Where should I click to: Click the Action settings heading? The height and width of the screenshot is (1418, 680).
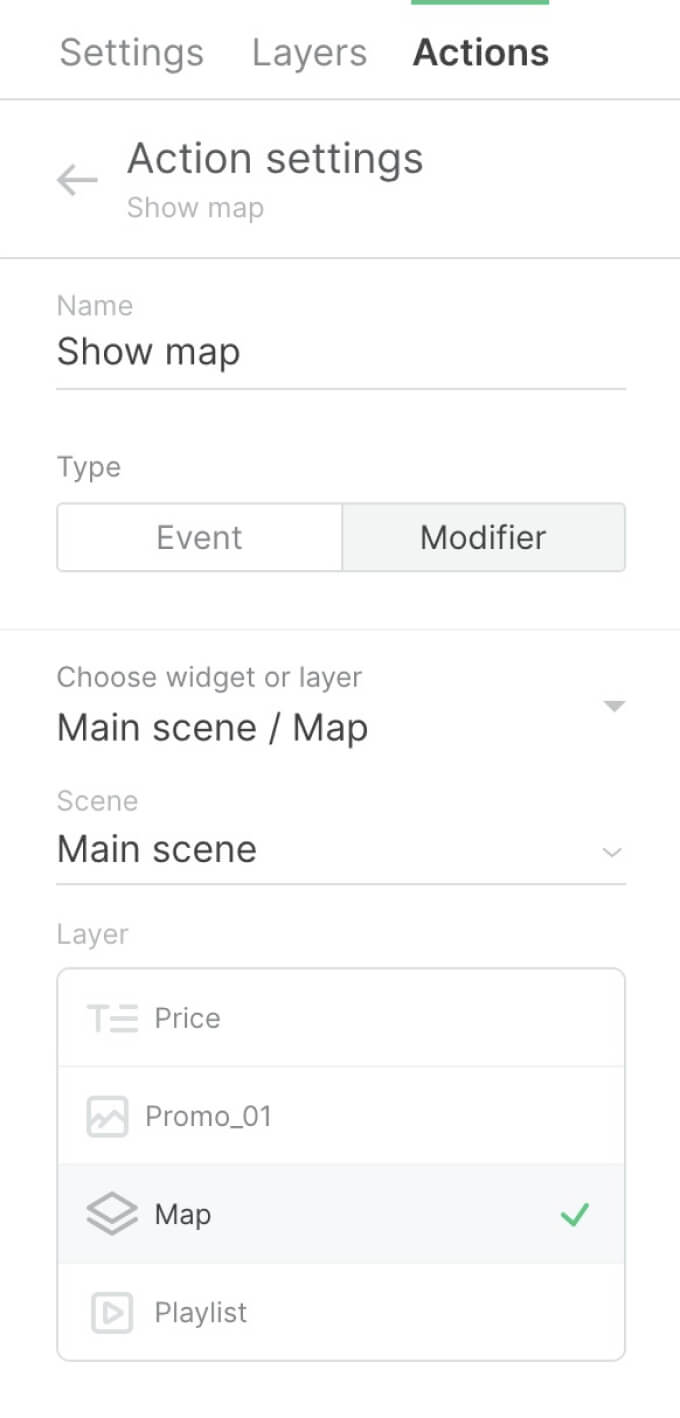point(275,159)
